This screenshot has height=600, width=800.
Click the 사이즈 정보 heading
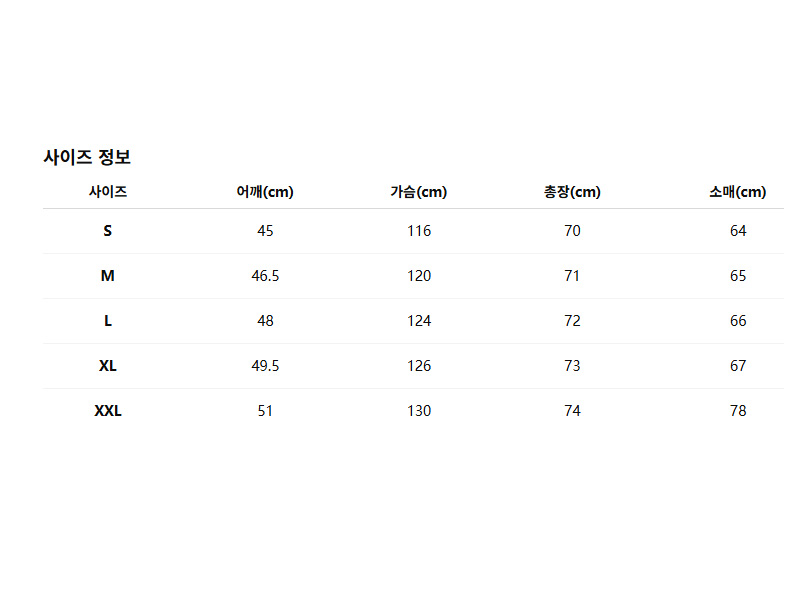(87, 157)
